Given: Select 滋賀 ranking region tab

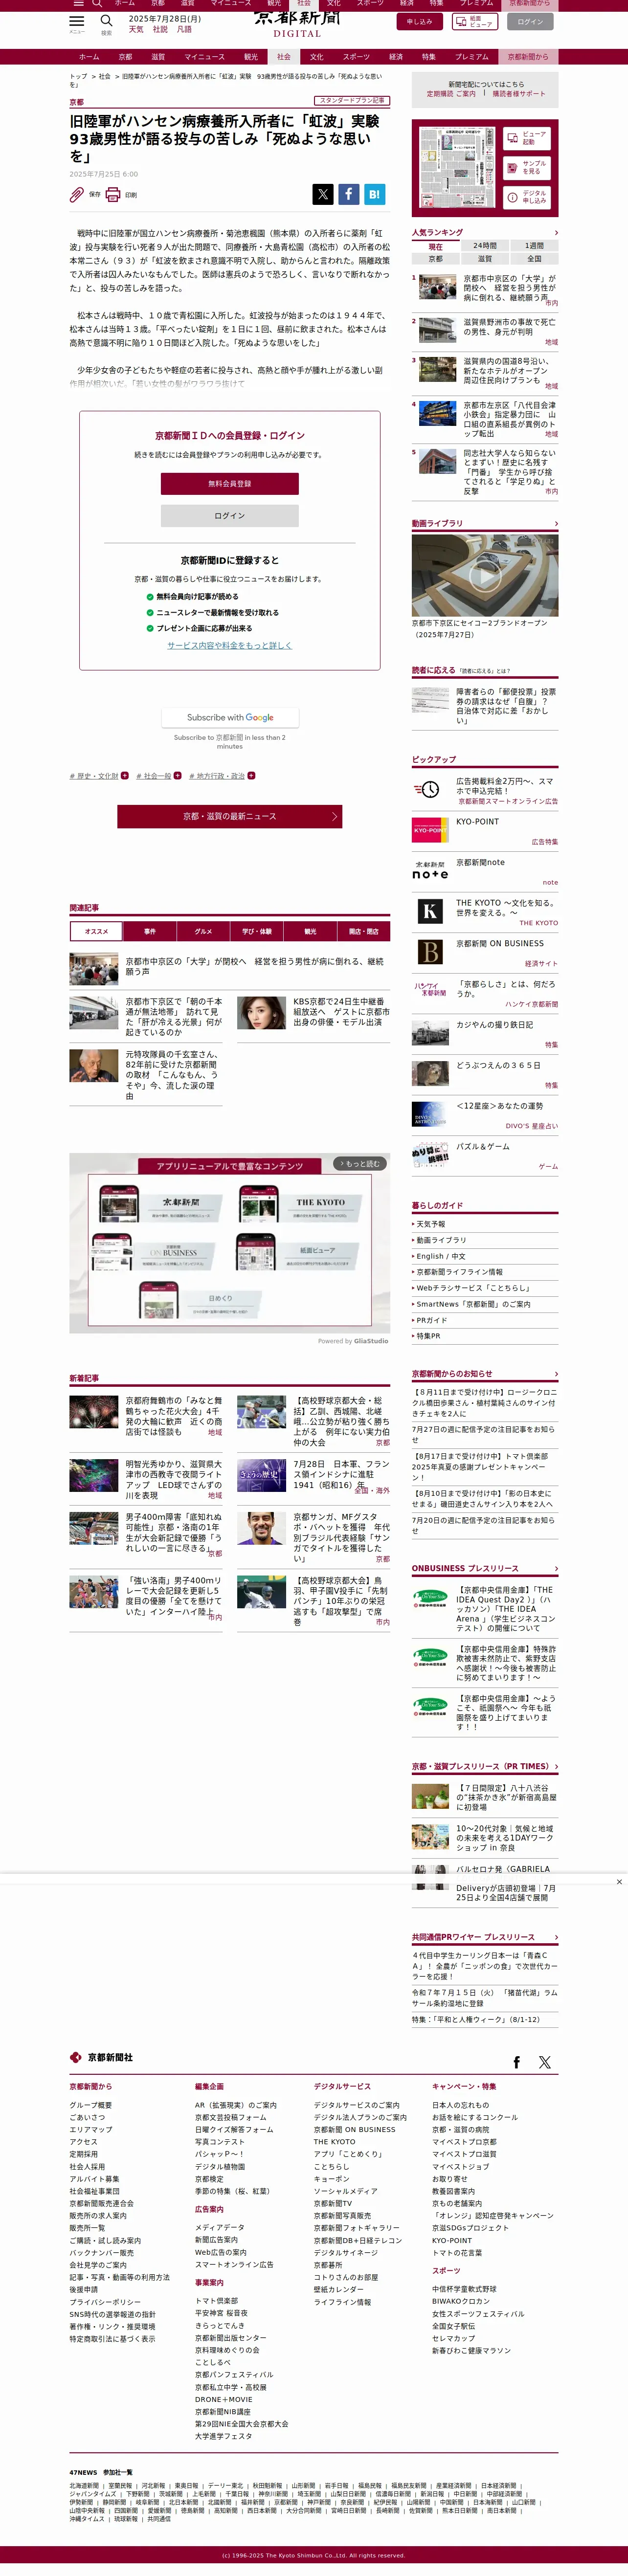Looking at the screenshot, I should coord(485,258).
